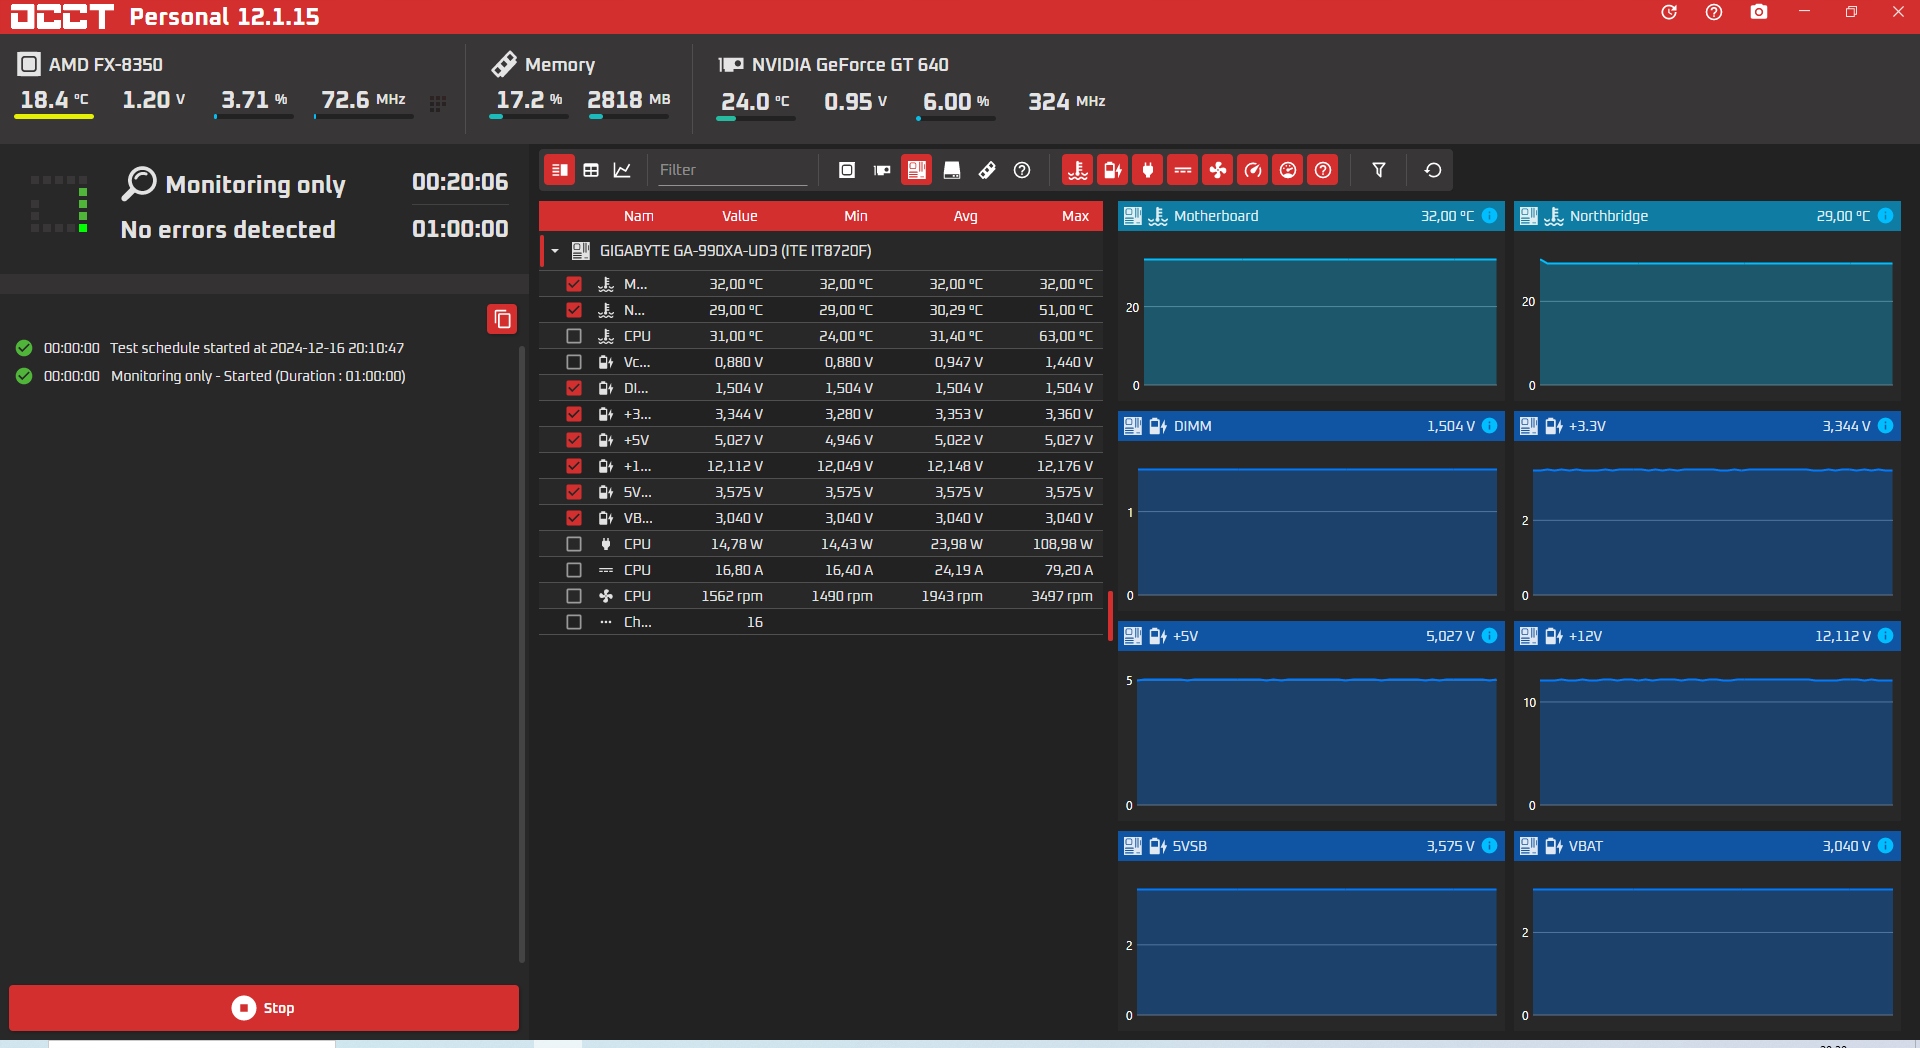Viewport: 1920px width, 1048px height.
Task: Toggle the usage dial sensor filter
Action: (1288, 170)
